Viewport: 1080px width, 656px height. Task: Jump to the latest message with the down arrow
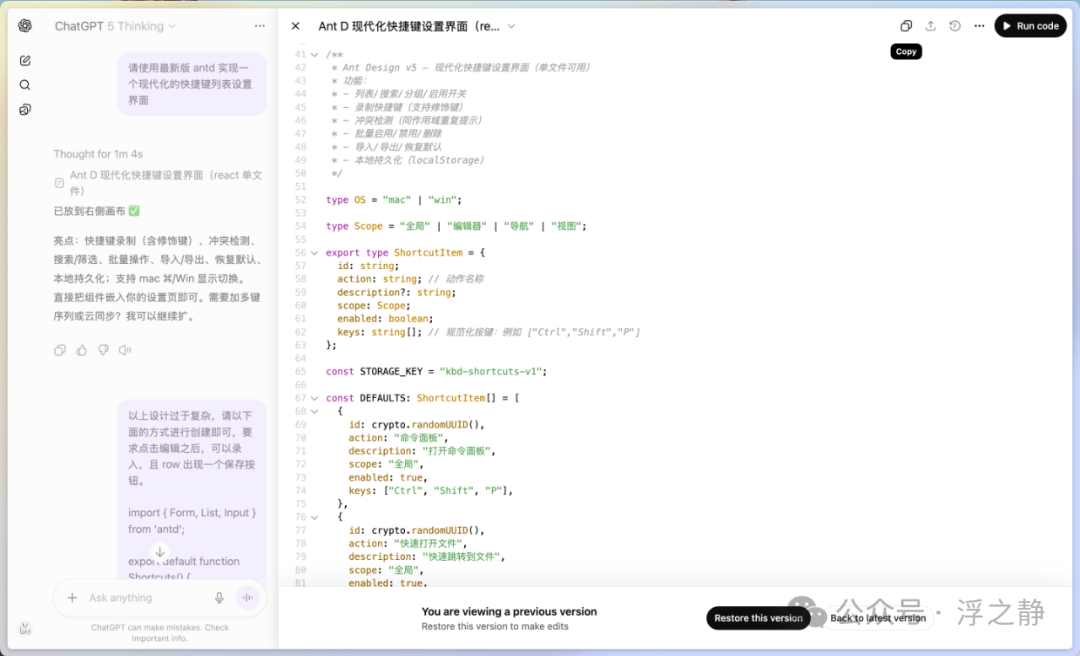(160, 552)
